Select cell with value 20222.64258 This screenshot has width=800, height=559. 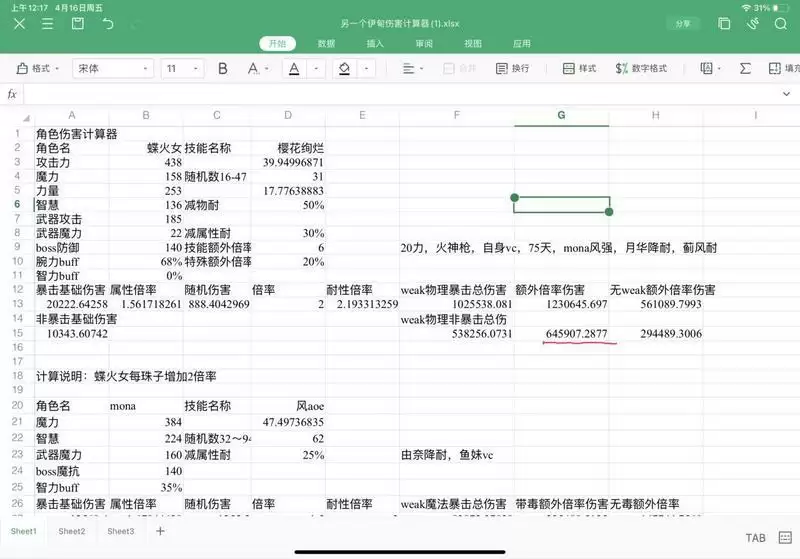tap(72, 304)
